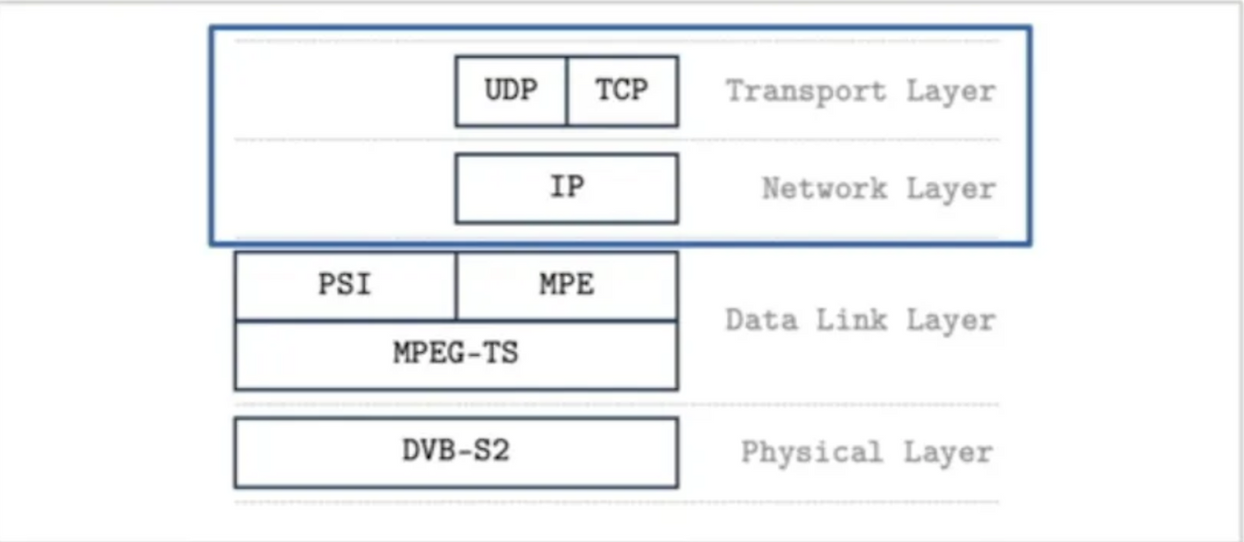This screenshot has width=1244, height=542.
Task: Select the PSI box
Action: tap(345, 285)
